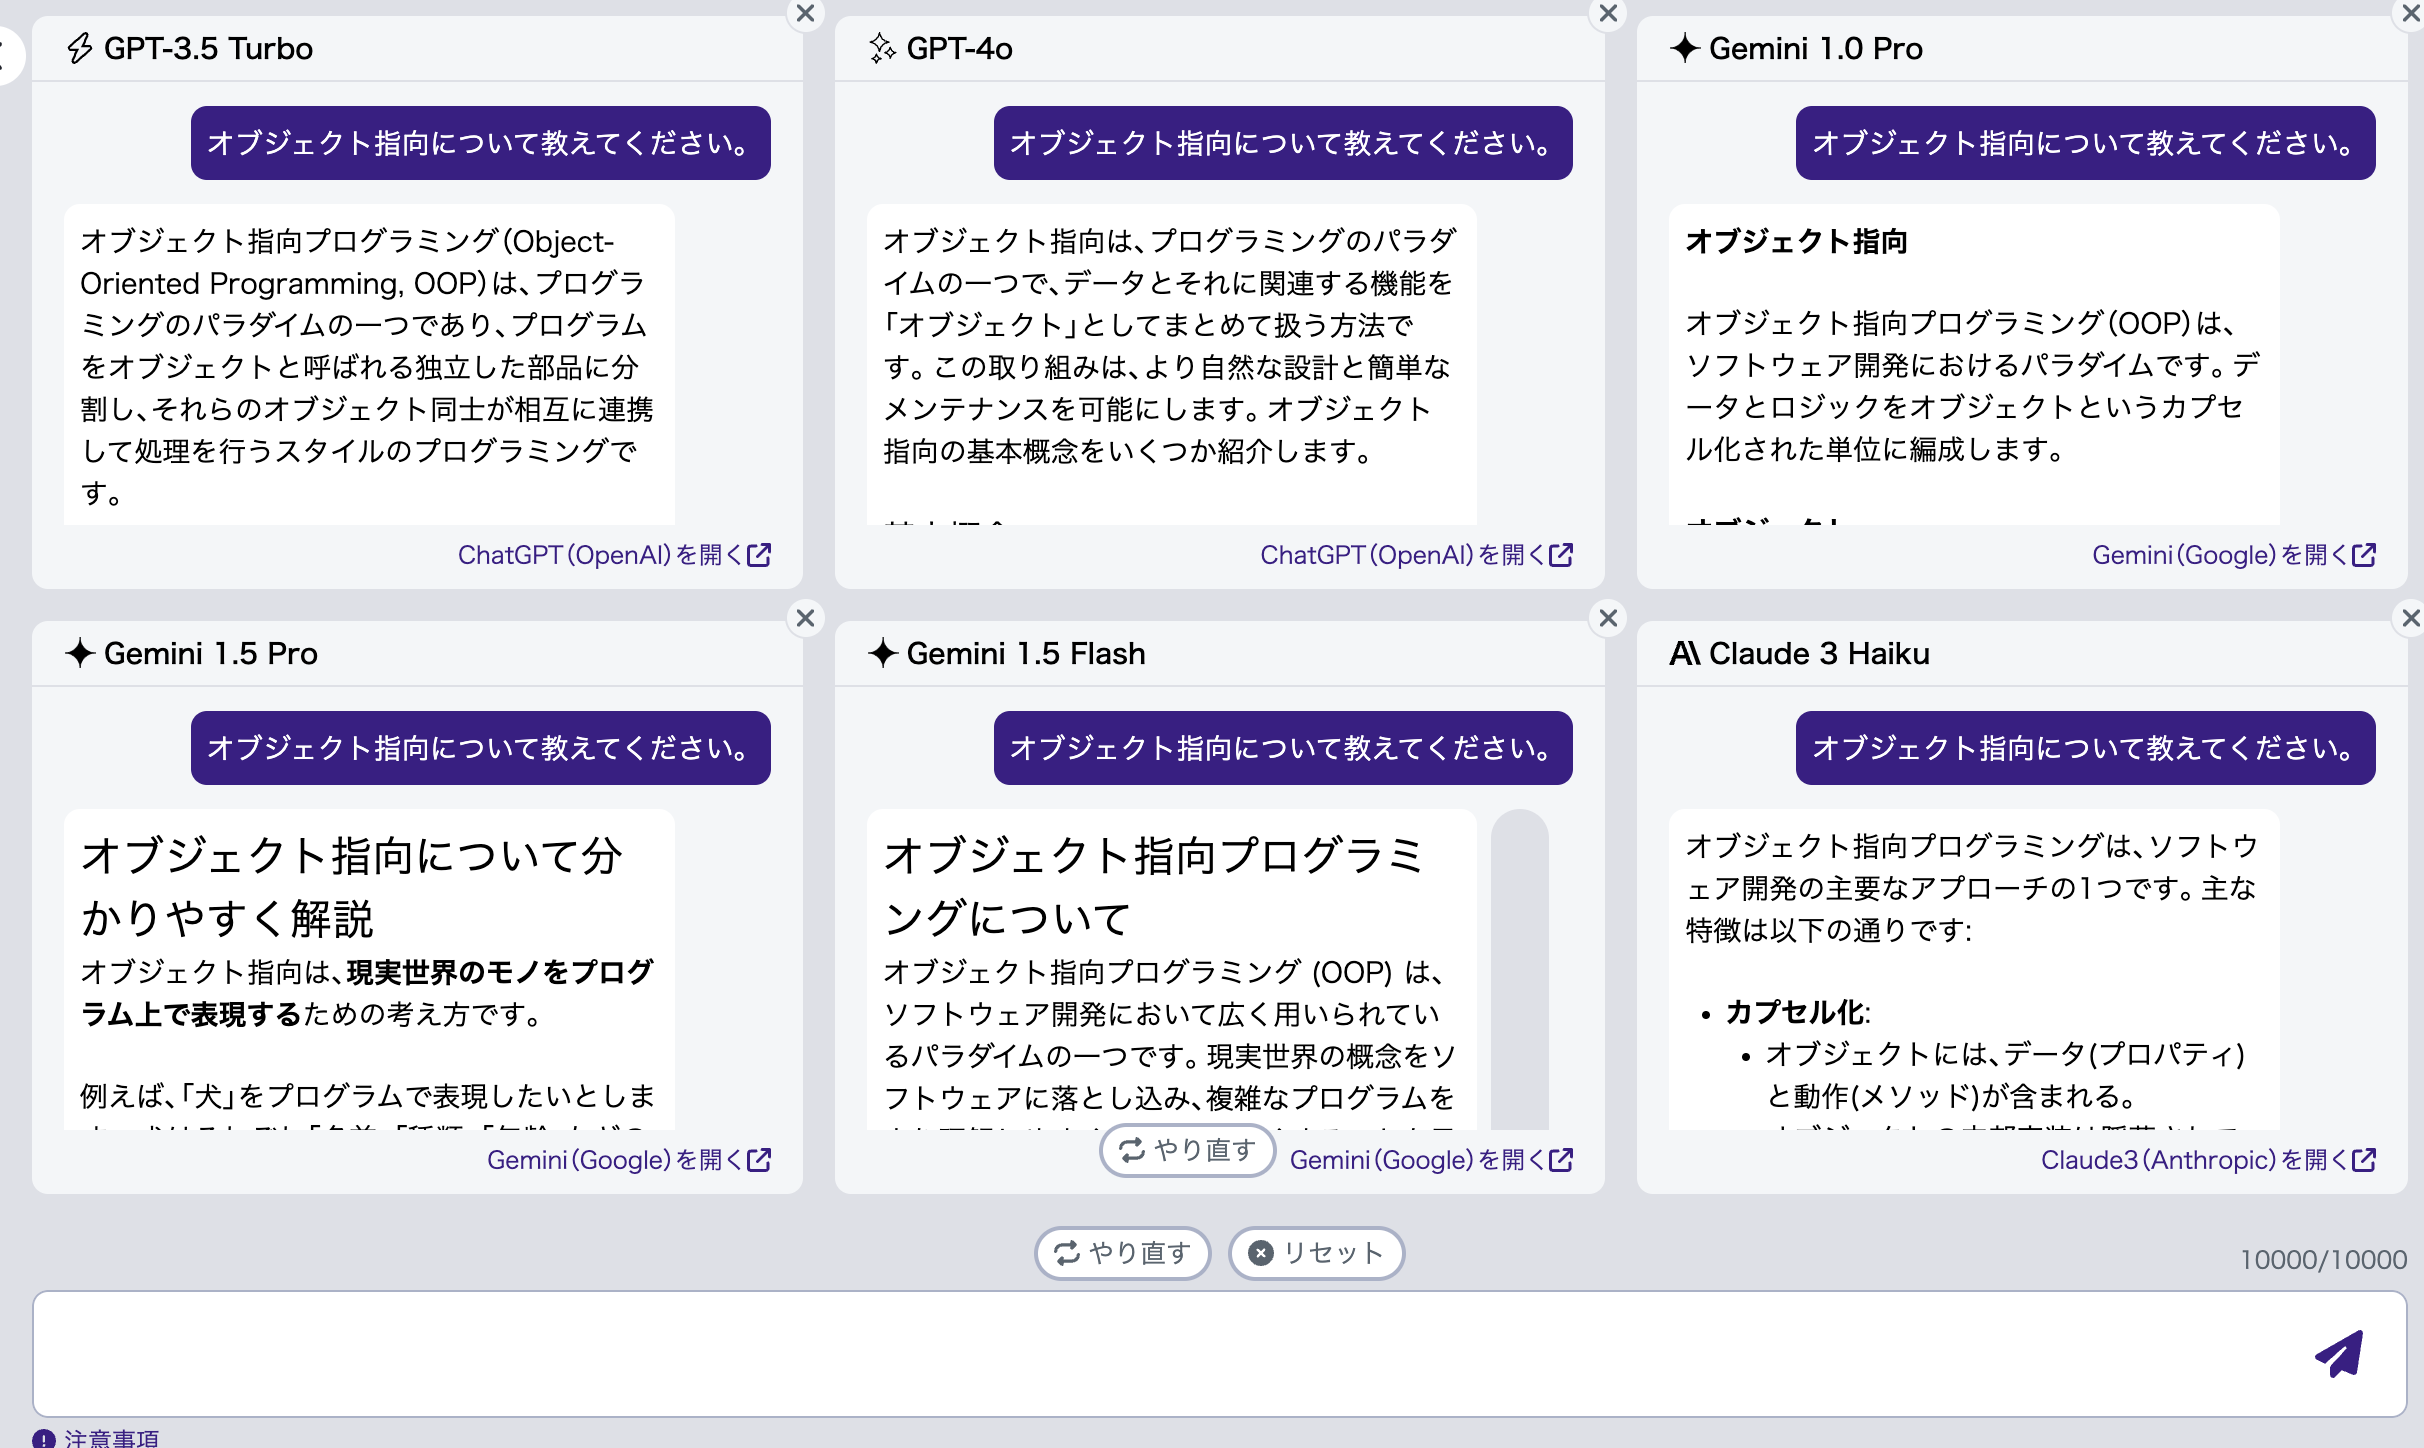This screenshot has width=2424, height=1448.
Task: Select the prompt bubble in the GPT-4o panel
Action: coord(1281,143)
